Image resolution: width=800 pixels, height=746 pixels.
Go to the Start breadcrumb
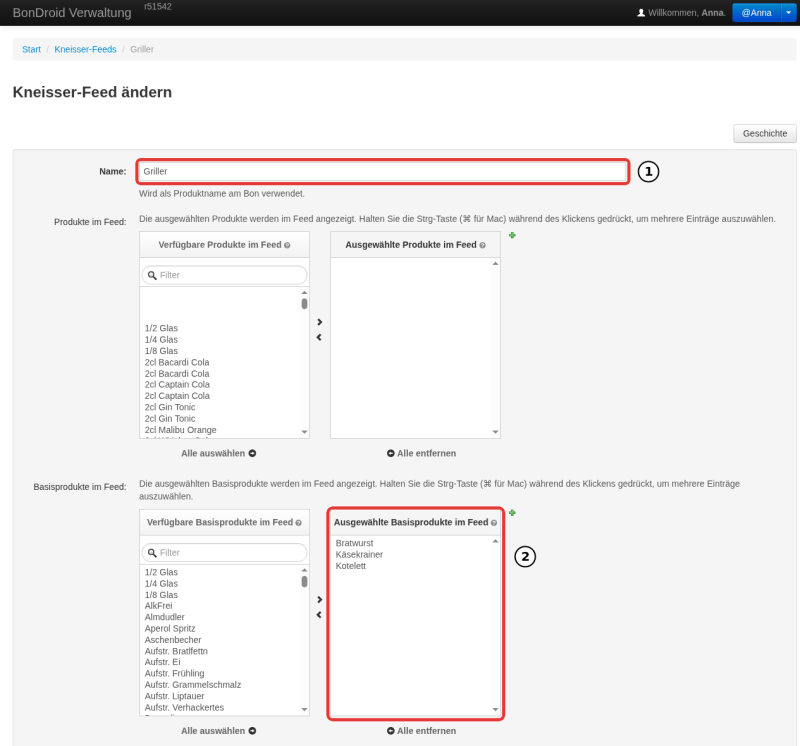[31, 49]
